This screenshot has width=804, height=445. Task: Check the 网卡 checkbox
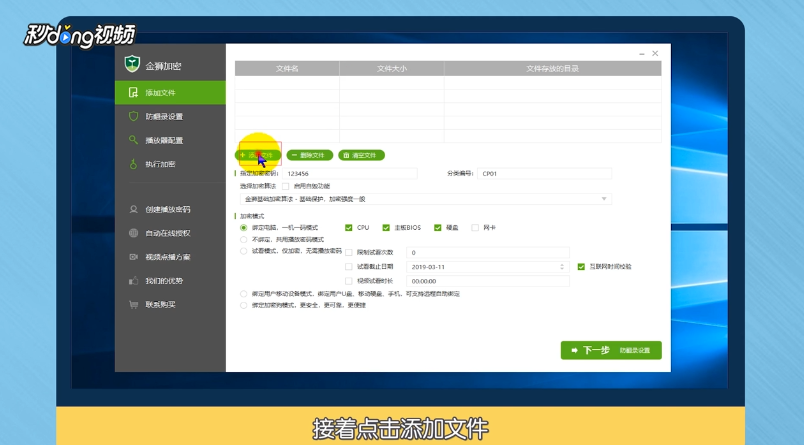point(475,228)
